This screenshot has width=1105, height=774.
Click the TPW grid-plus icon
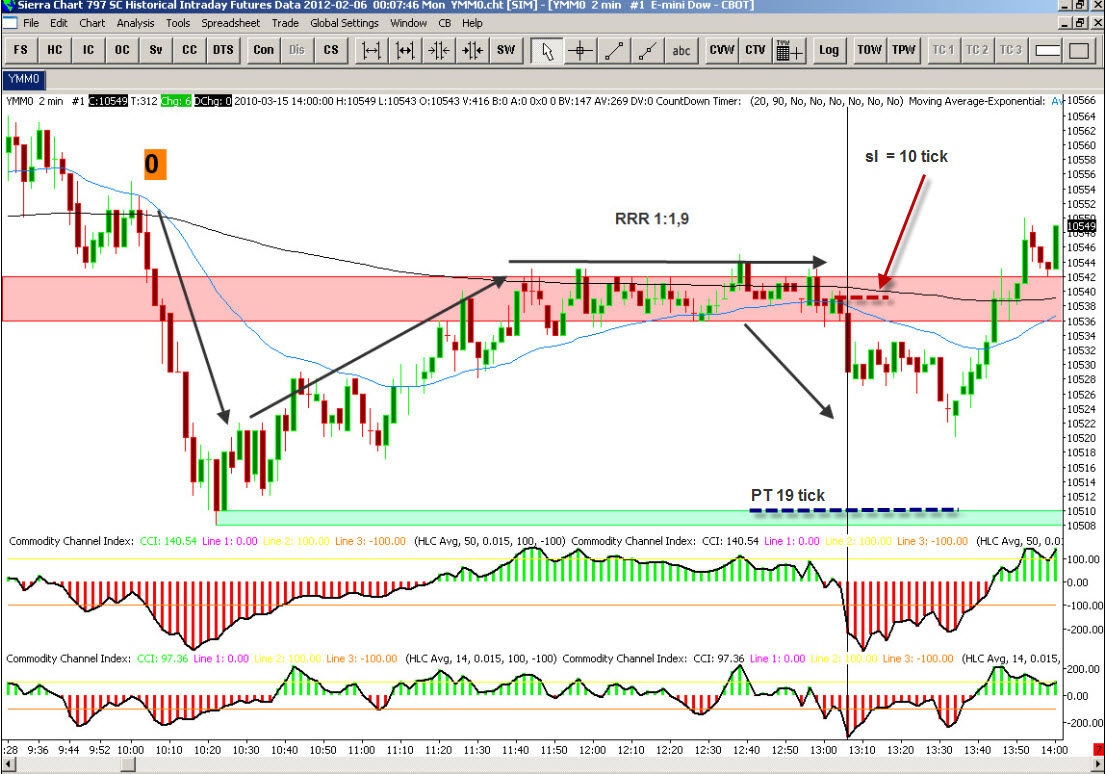coord(789,50)
